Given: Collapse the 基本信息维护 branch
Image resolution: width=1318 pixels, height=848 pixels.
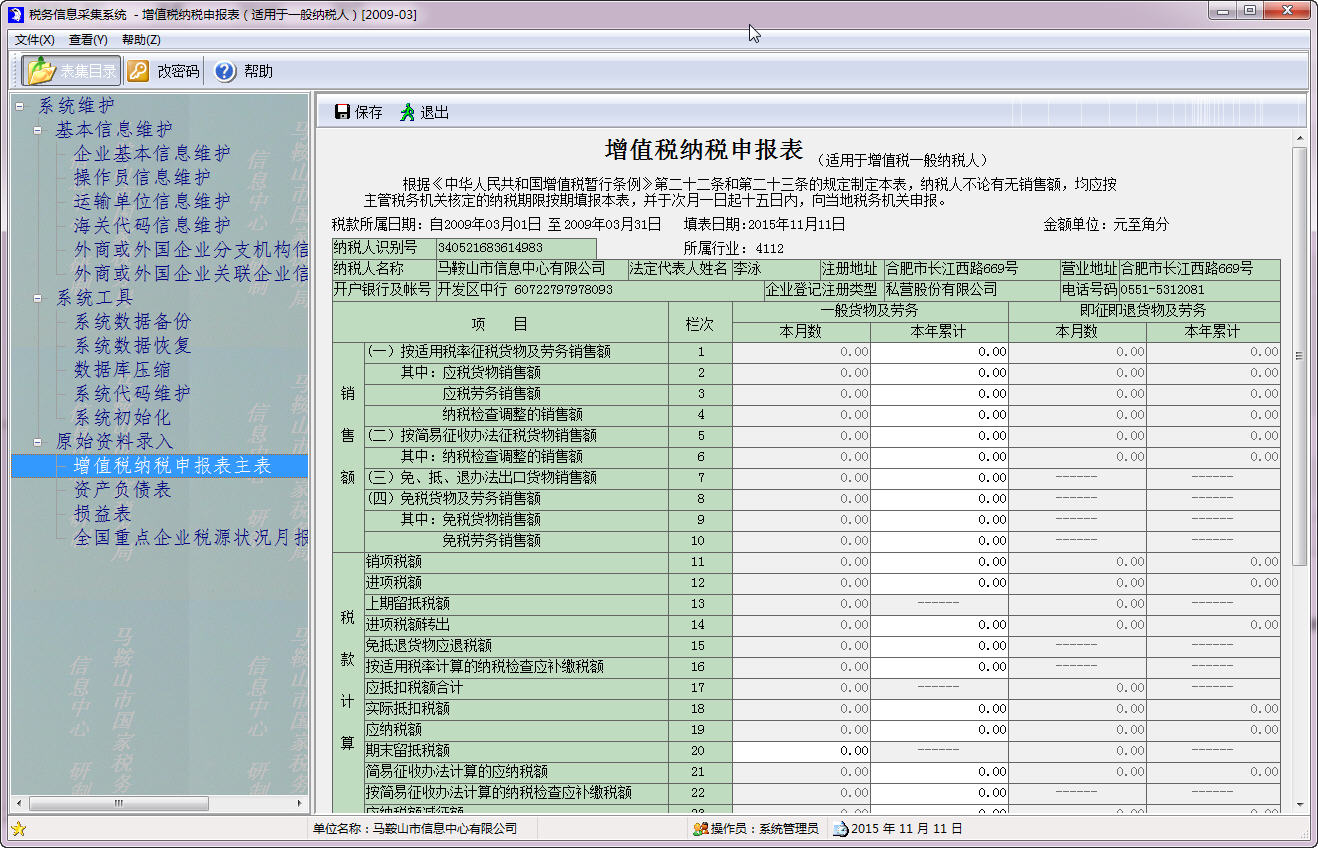Looking at the screenshot, I should (38, 129).
